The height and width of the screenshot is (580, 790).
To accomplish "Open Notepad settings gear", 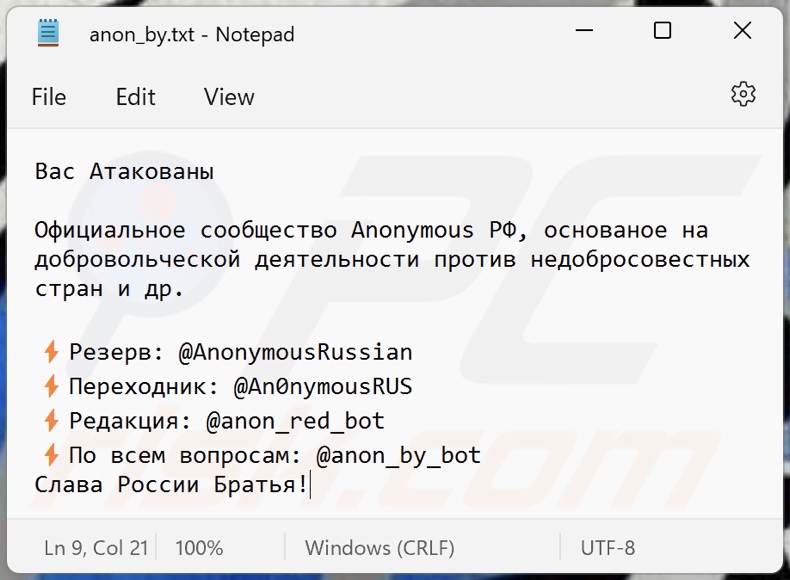I will [743, 95].
